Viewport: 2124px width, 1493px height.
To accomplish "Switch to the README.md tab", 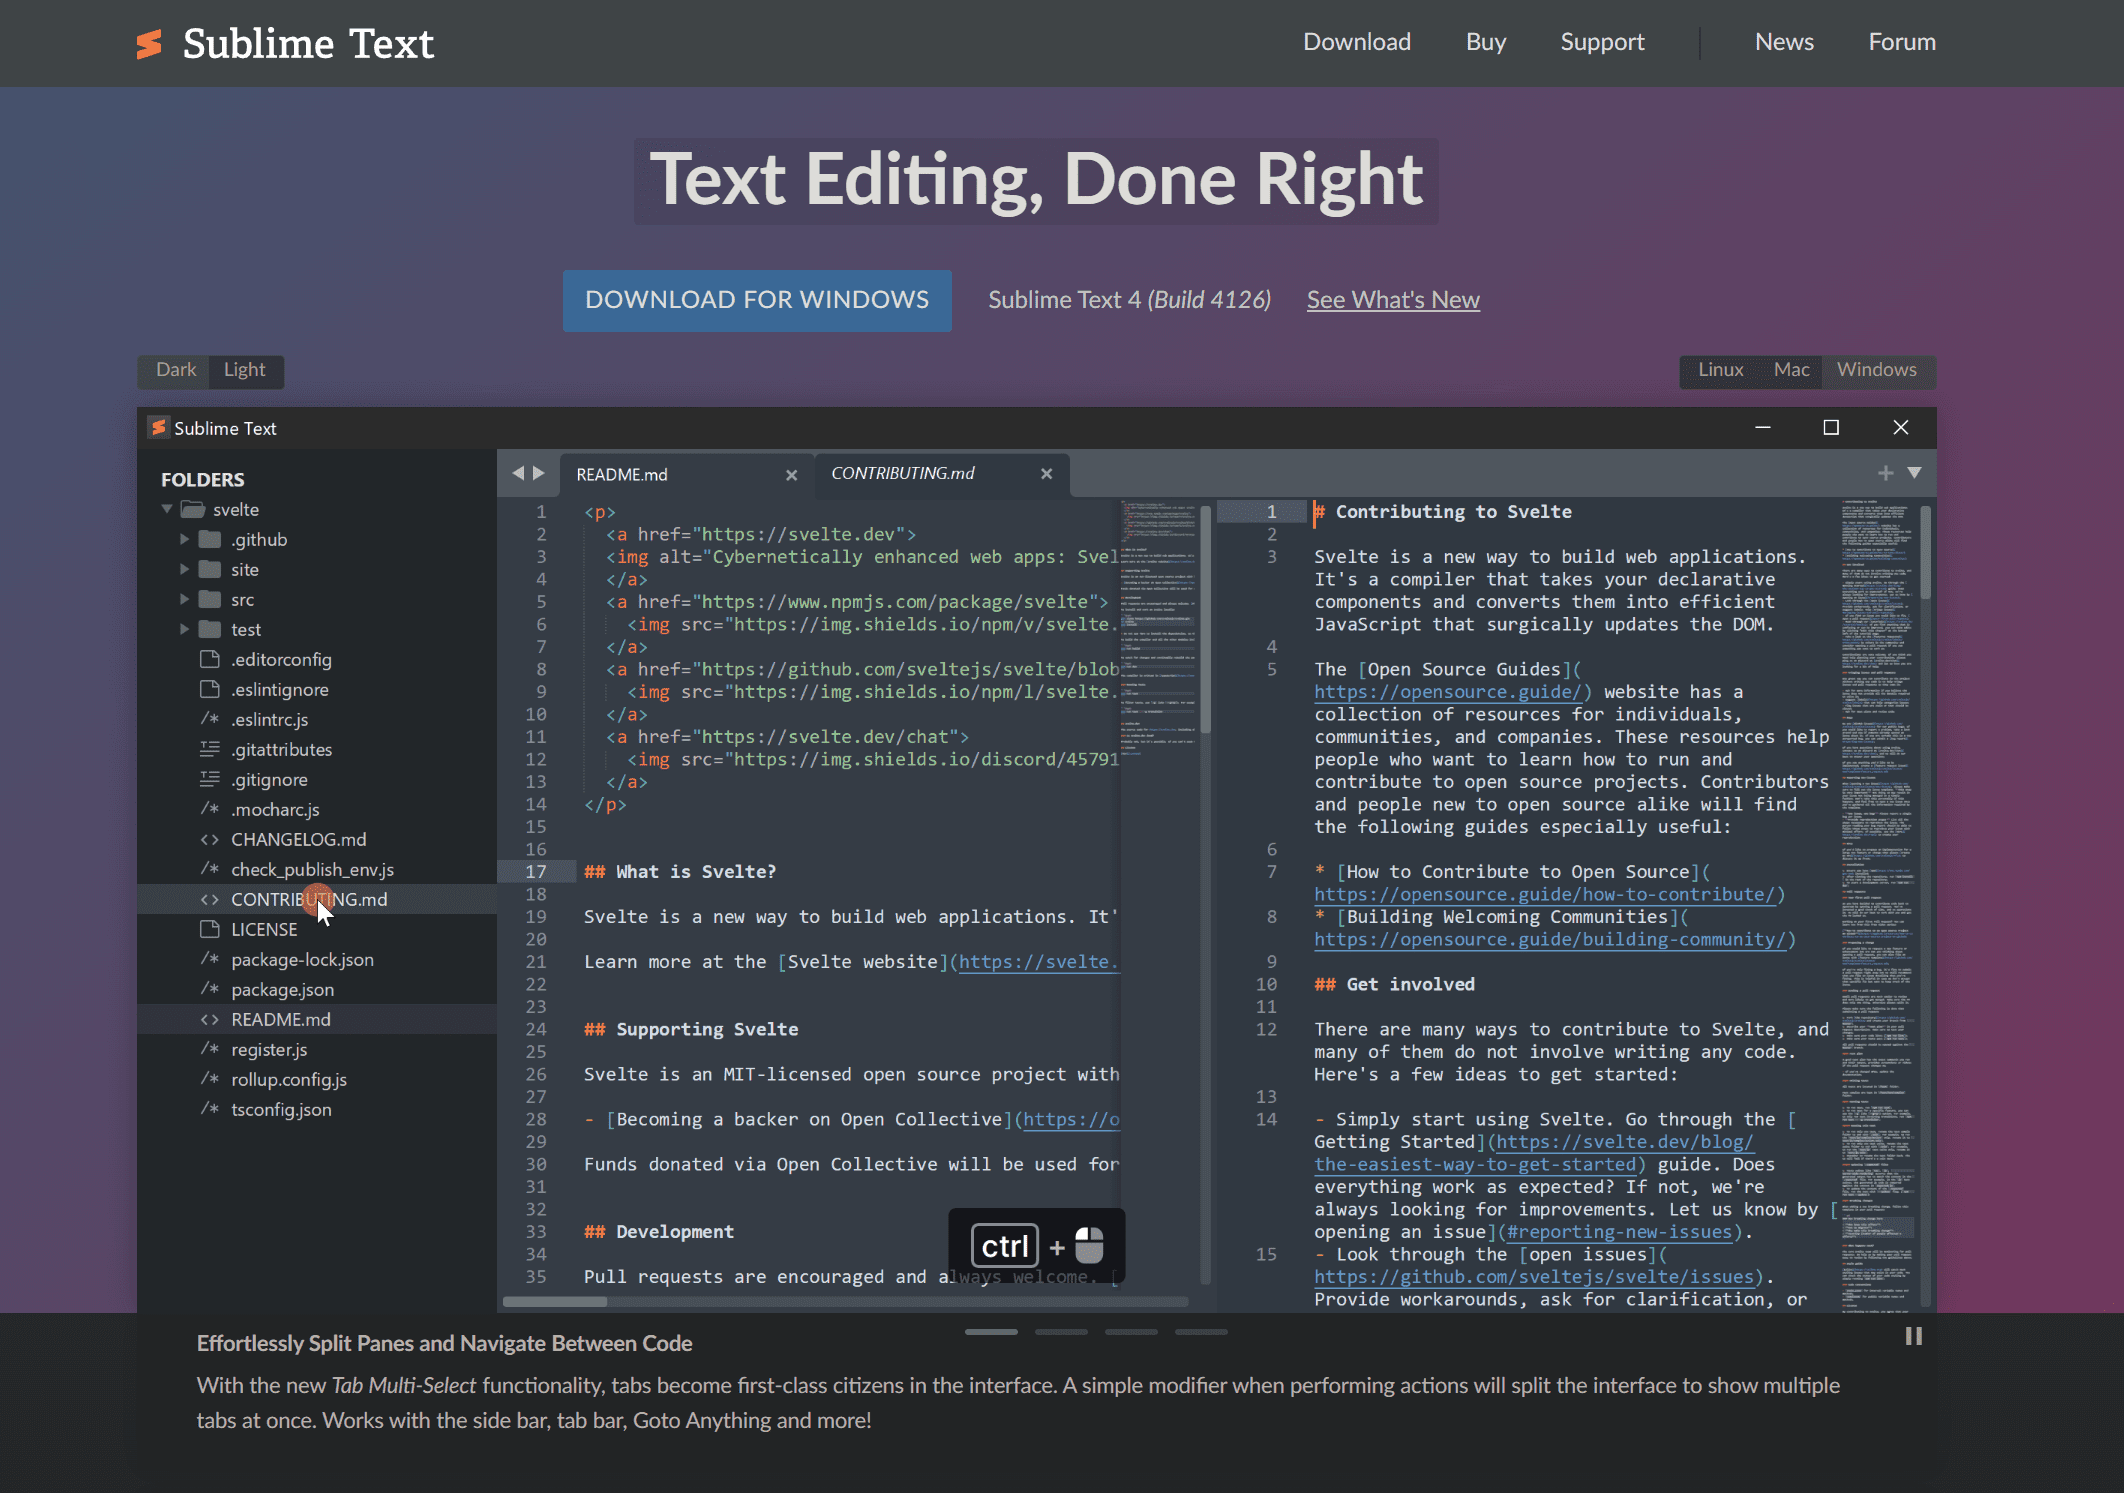I will pyautogui.click(x=622, y=475).
